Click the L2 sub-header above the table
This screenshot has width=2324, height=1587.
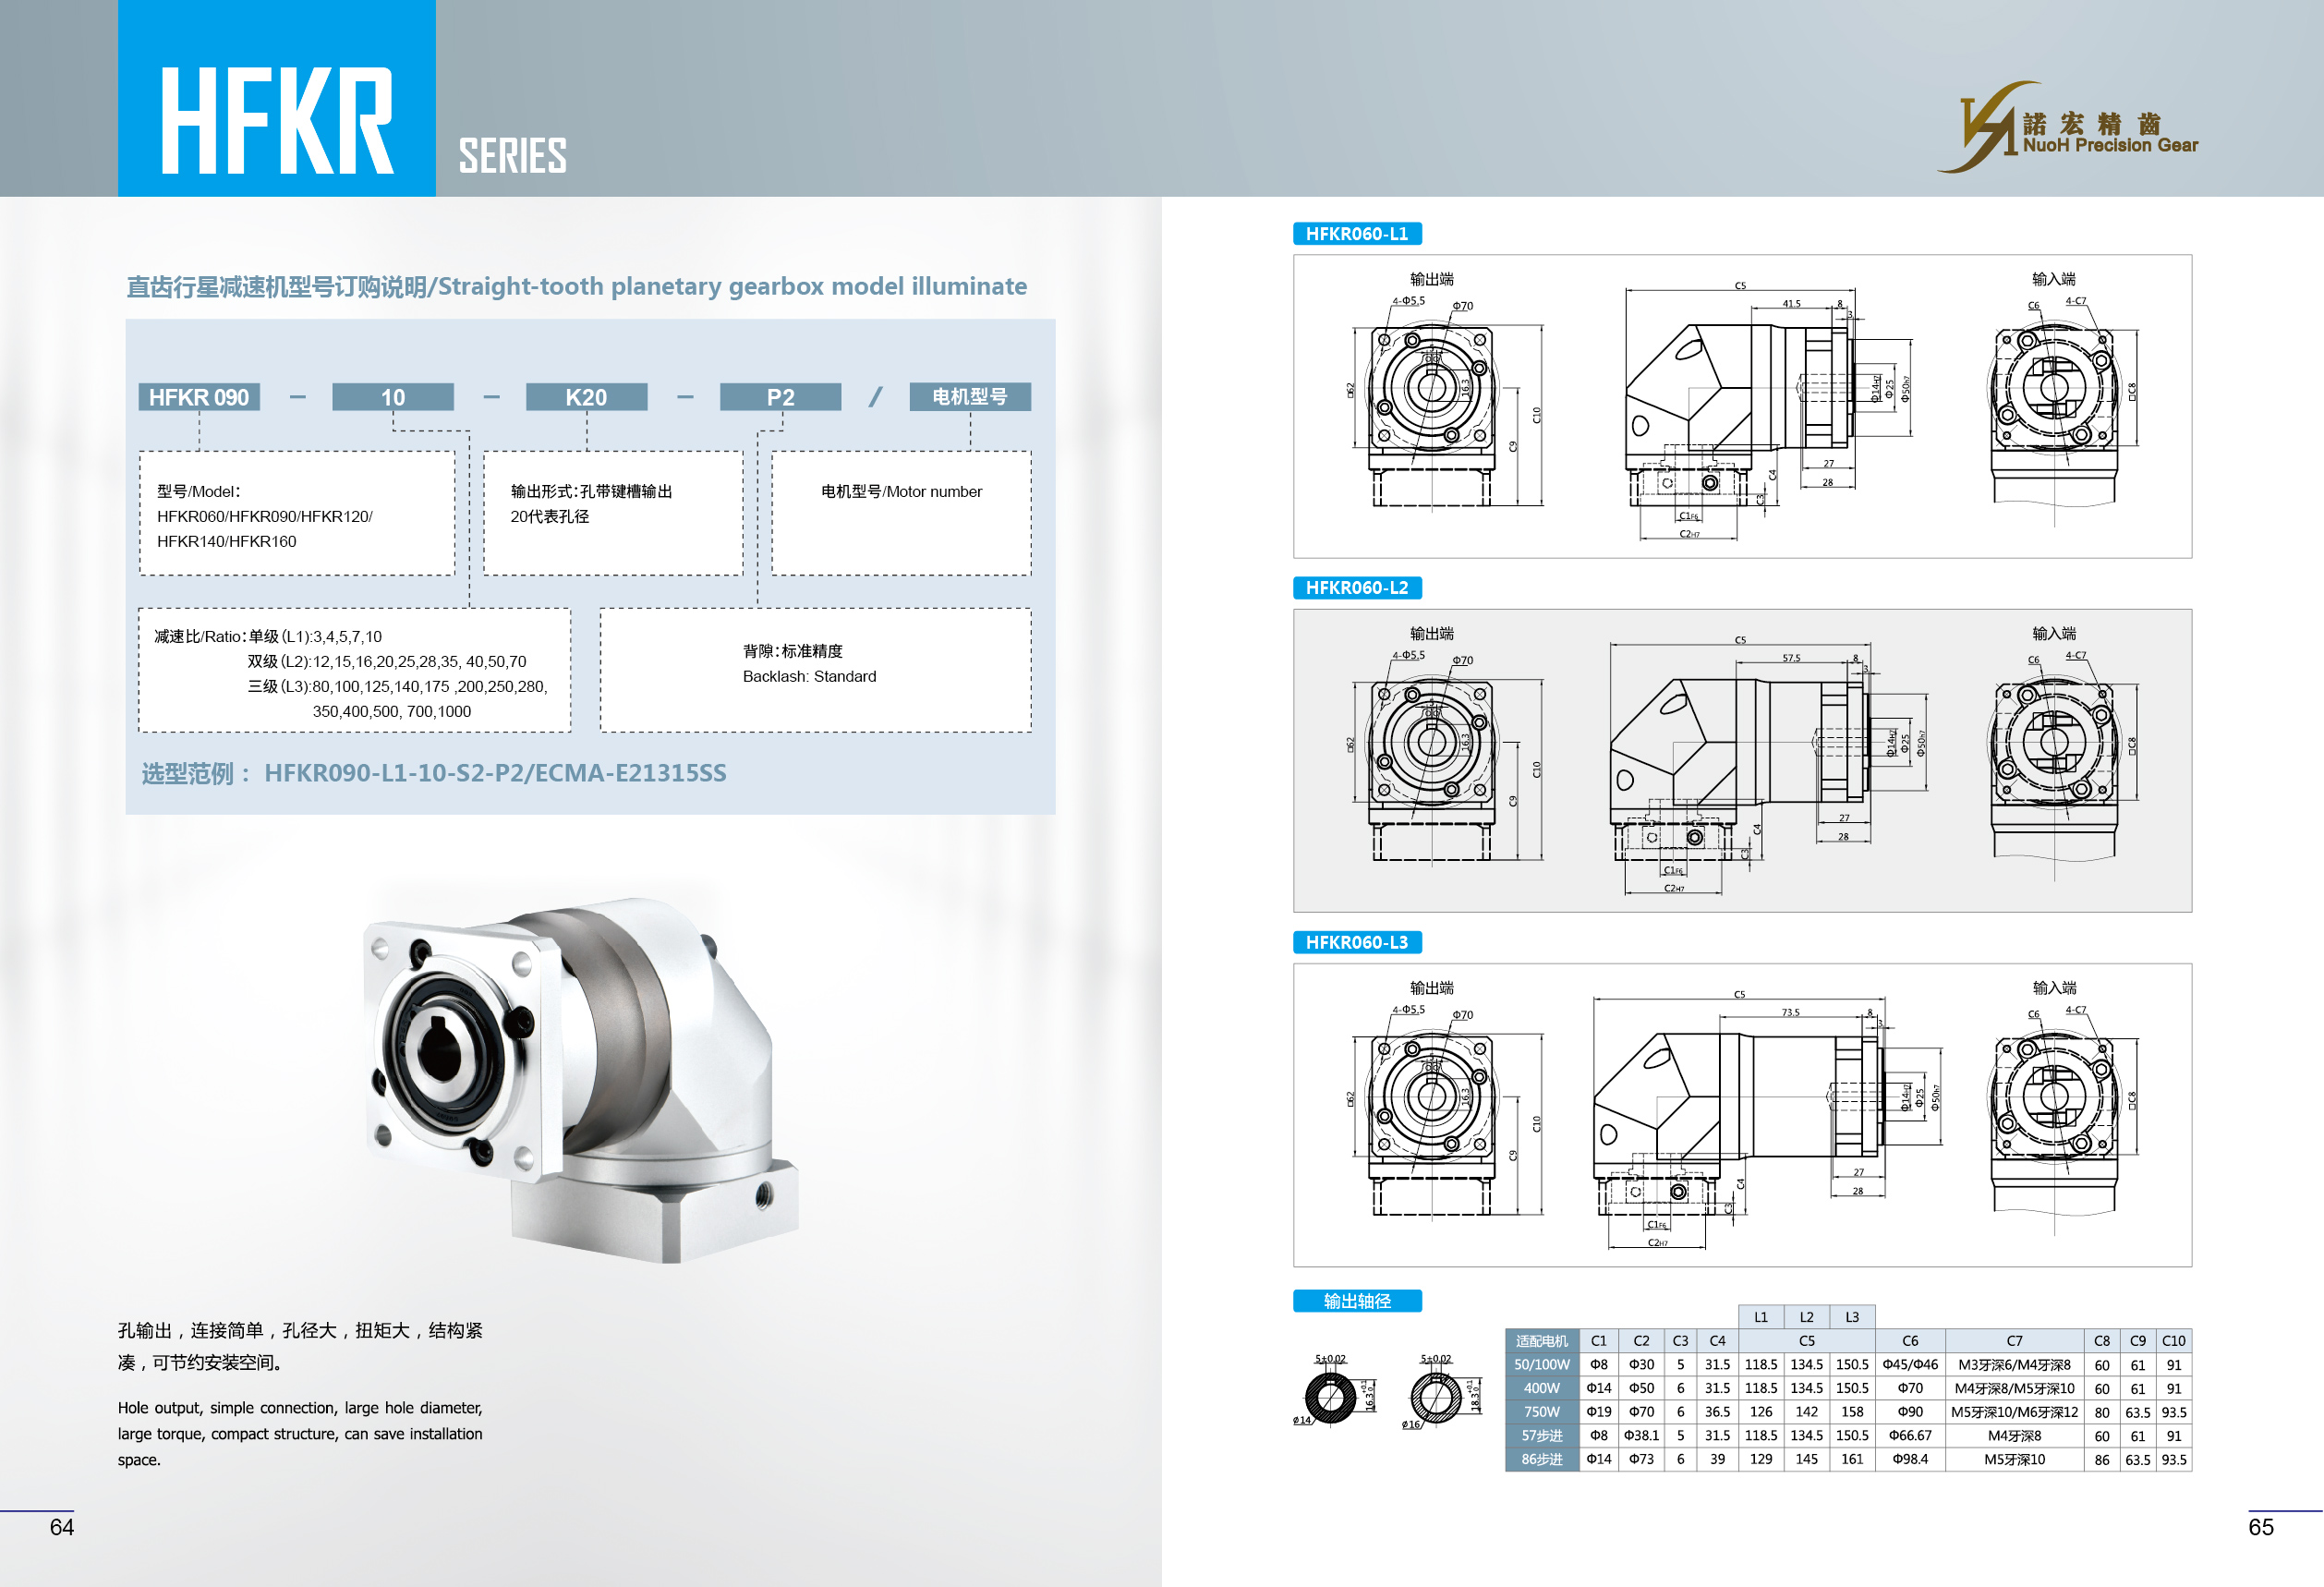pos(1806,1317)
